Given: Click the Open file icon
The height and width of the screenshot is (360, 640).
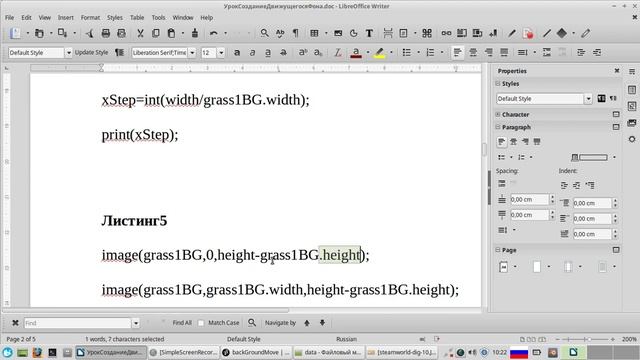Looking at the screenshot, I should [x=39, y=33].
